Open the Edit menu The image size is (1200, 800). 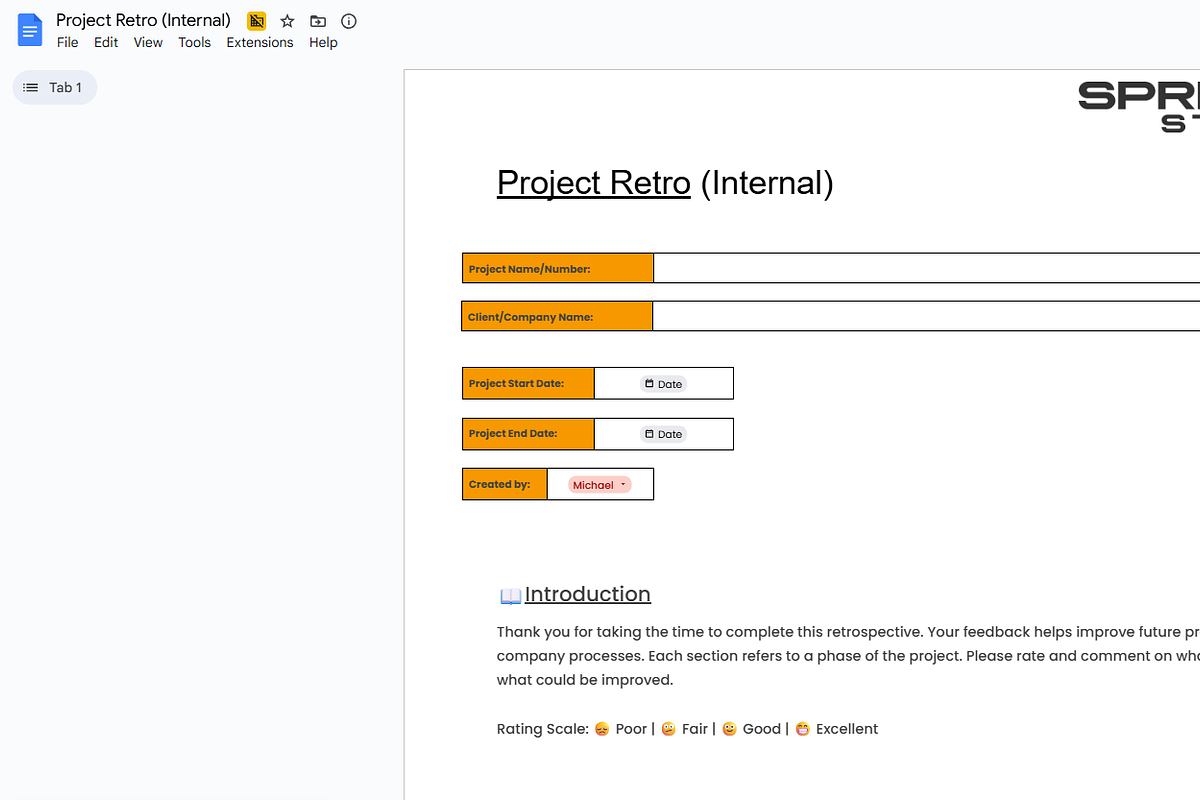(106, 42)
